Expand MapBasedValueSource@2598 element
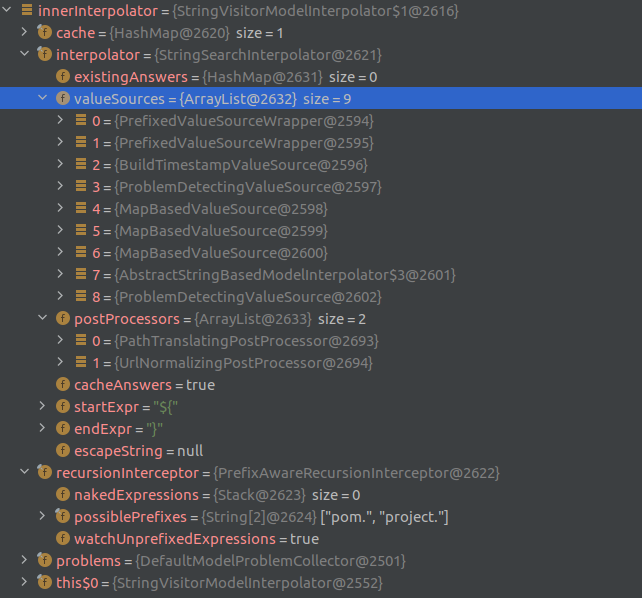The image size is (642, 598). 60,208
